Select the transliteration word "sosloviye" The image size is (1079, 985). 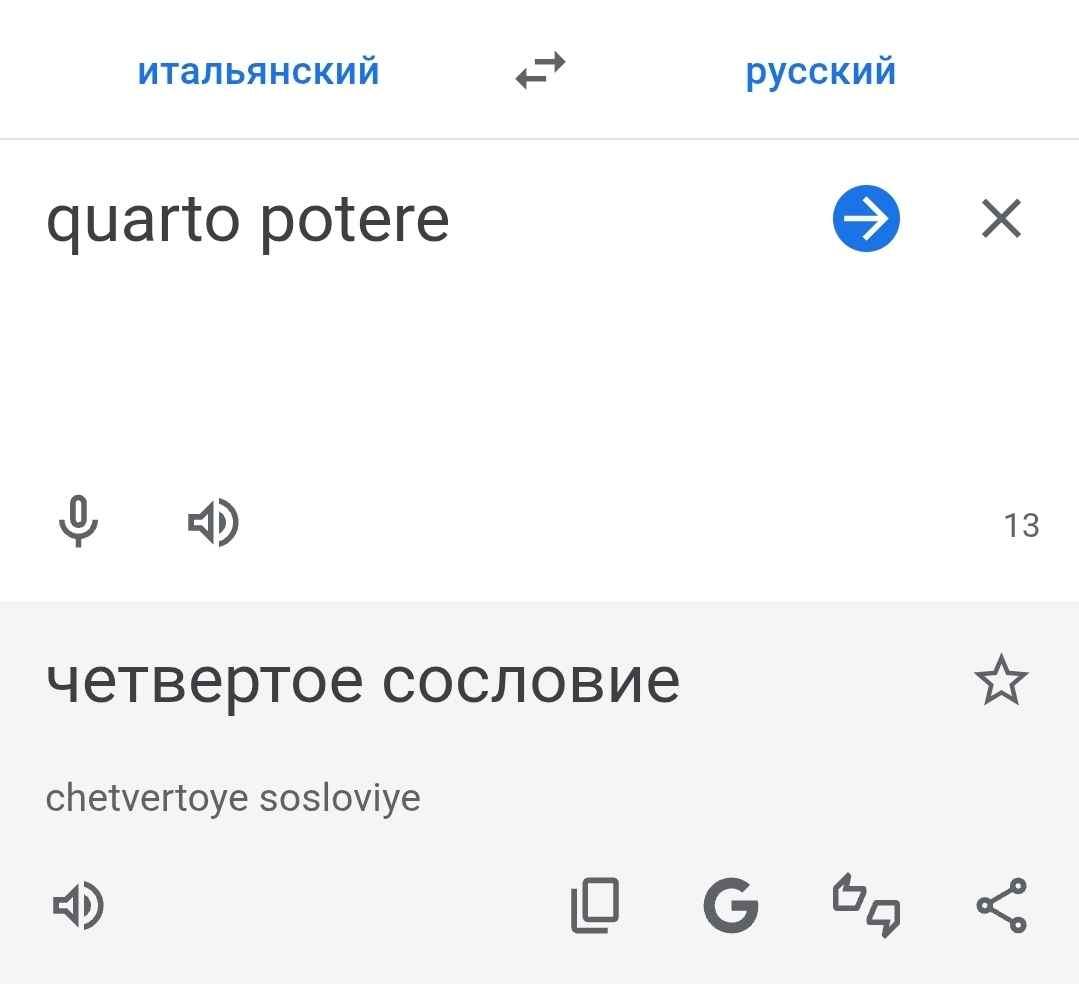(x=340, y=798)
